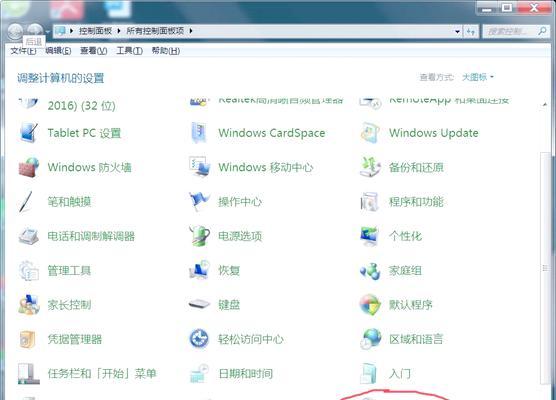Viewport: 556px width, 400px height.
Task: Click the forward navigation button
Action: coord(35,32)
